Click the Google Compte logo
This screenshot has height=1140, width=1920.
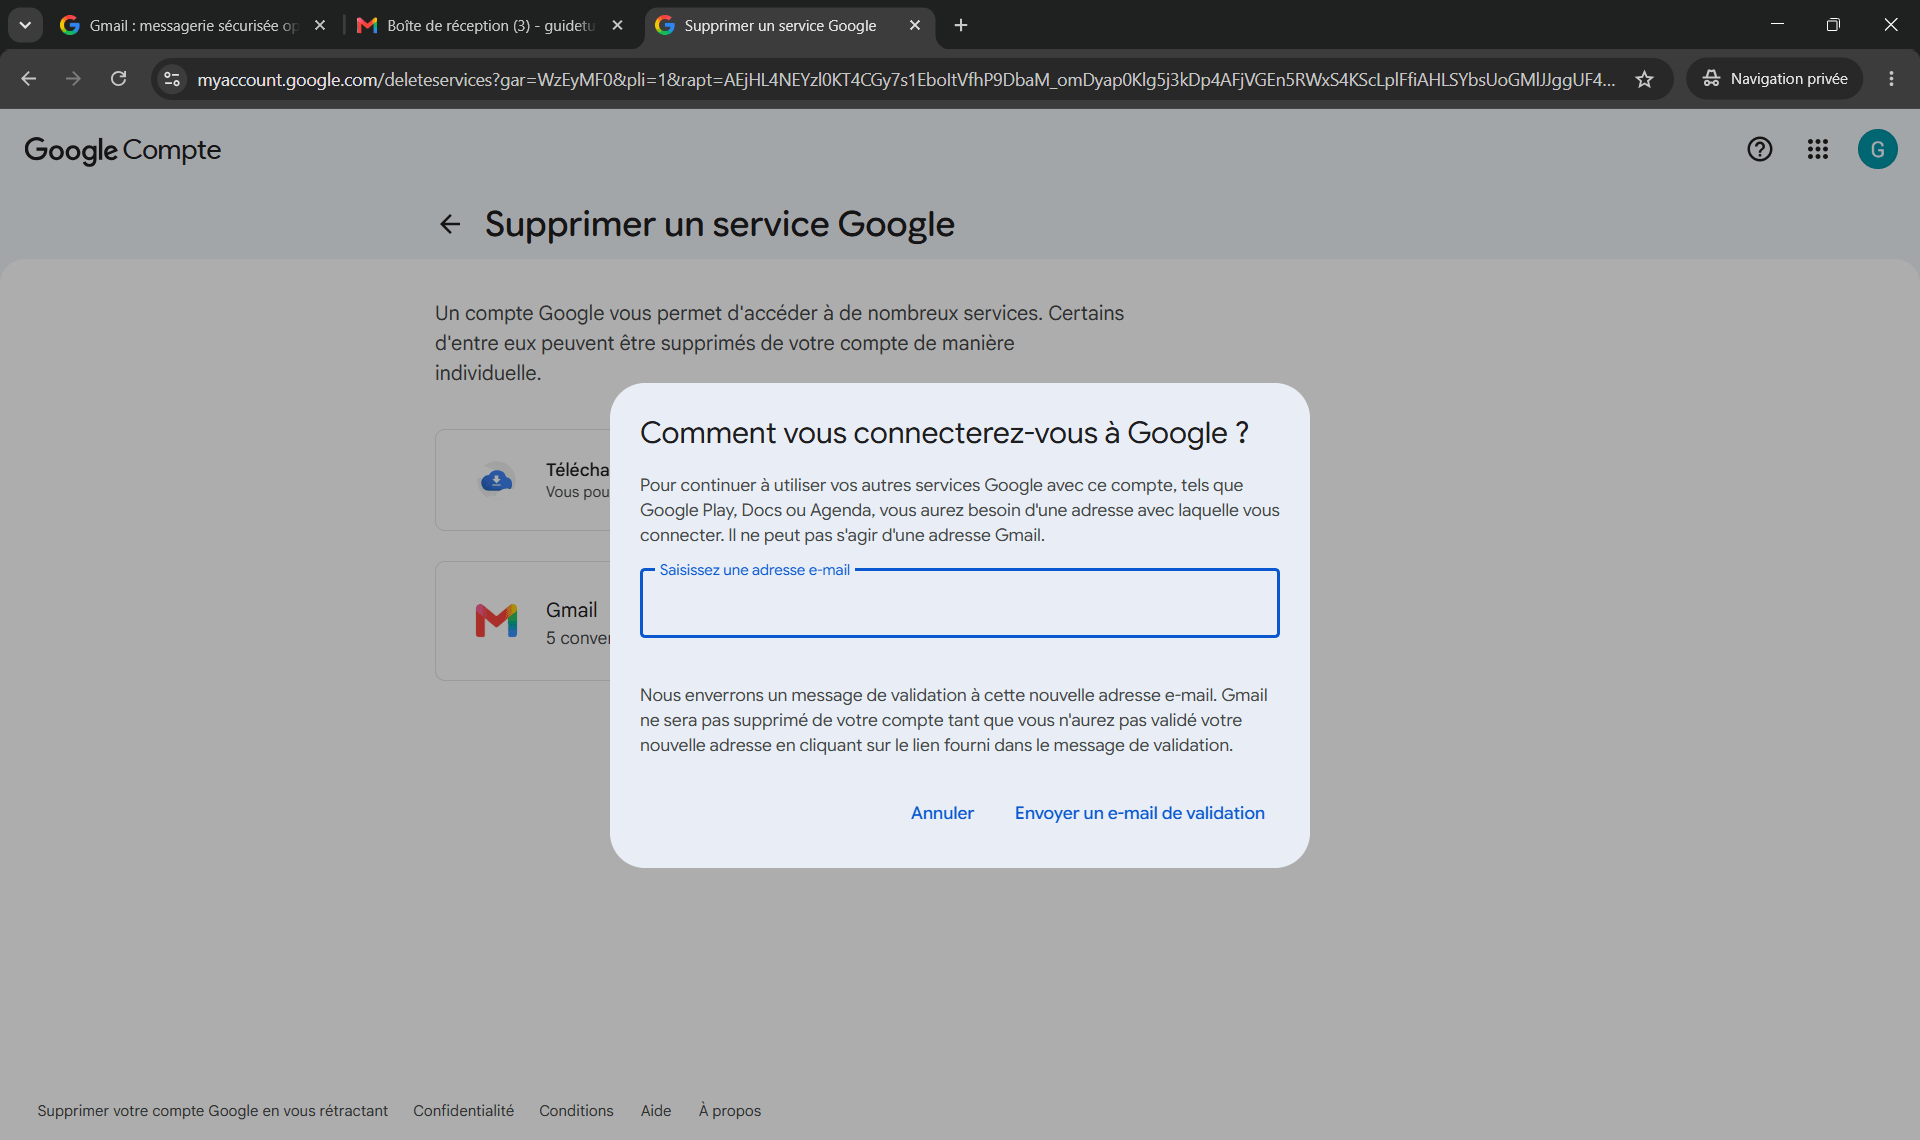click(122, 150)
